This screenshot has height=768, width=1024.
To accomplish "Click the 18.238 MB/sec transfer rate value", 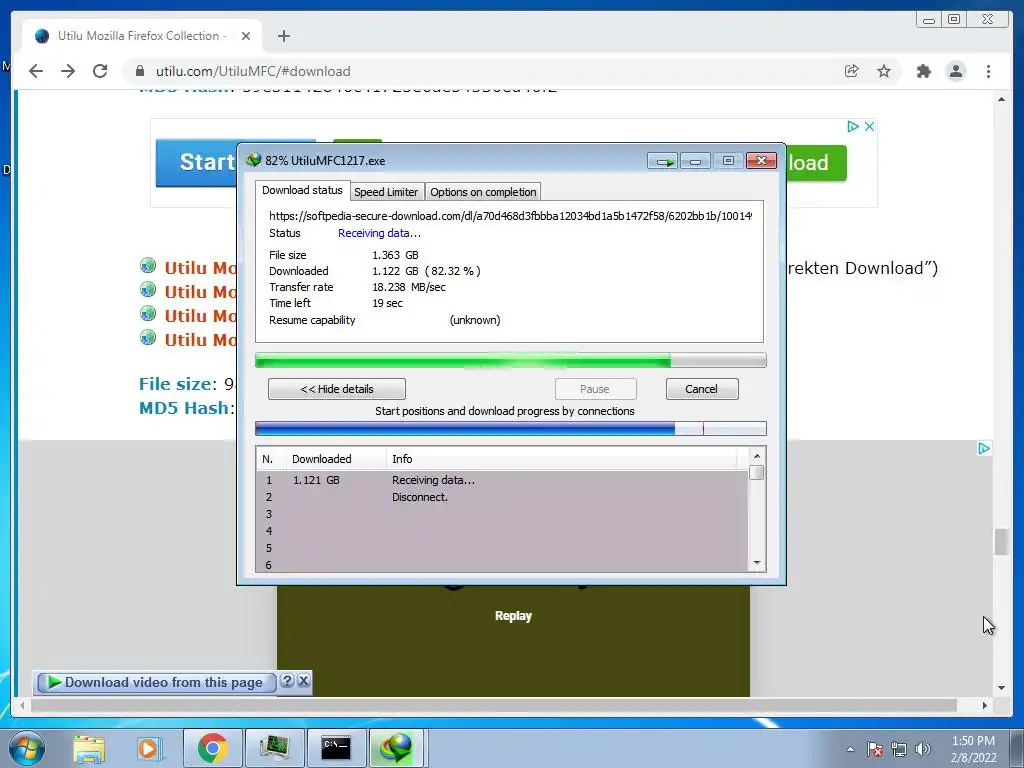I will click(x=409, y=287).
